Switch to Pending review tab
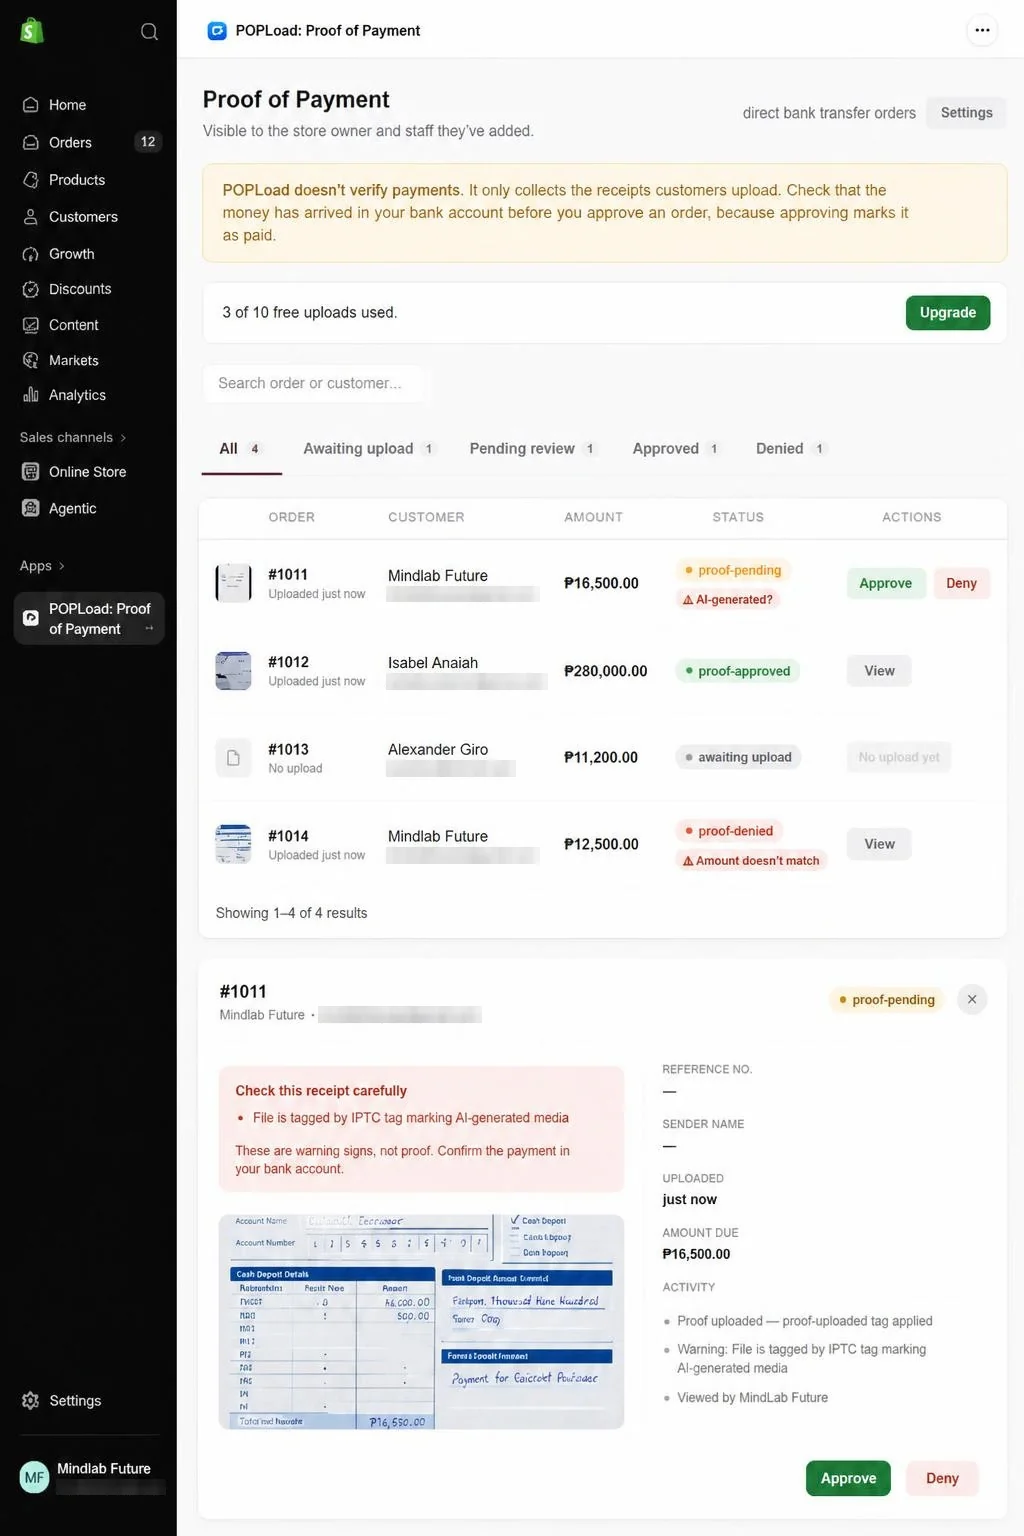The image size is (1024, 1536). pos(533,449)
